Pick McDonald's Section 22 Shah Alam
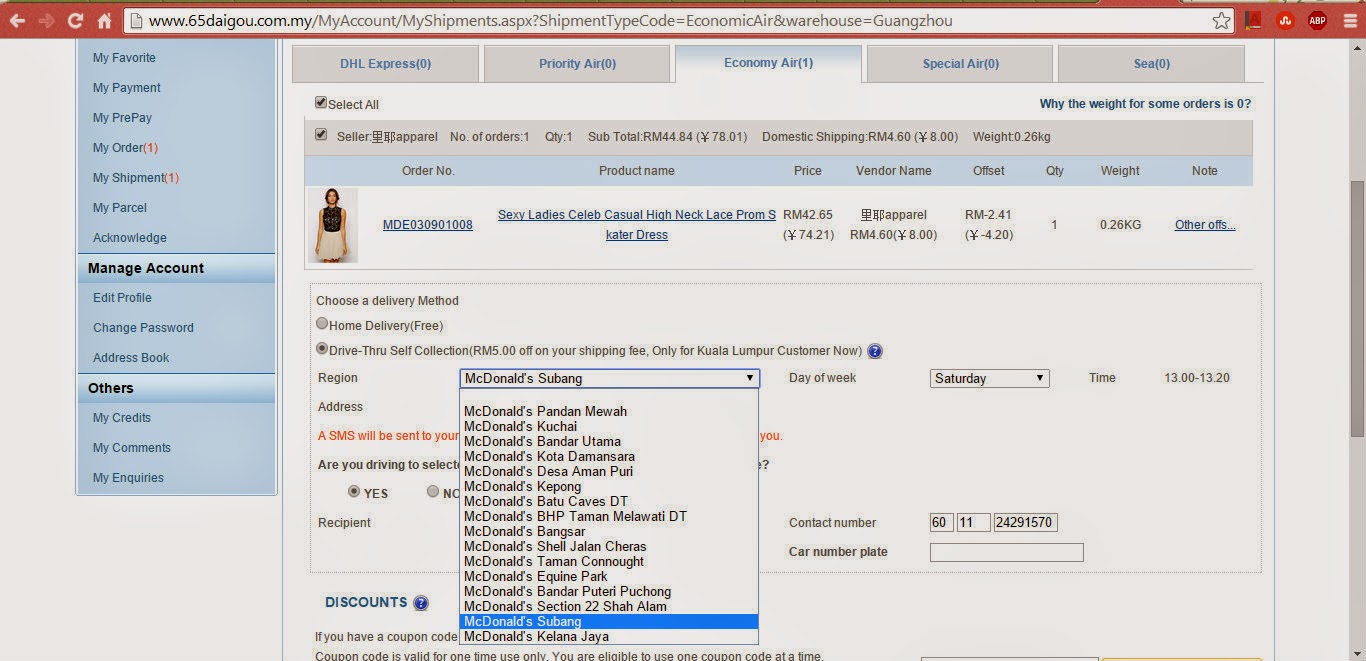 609,606
